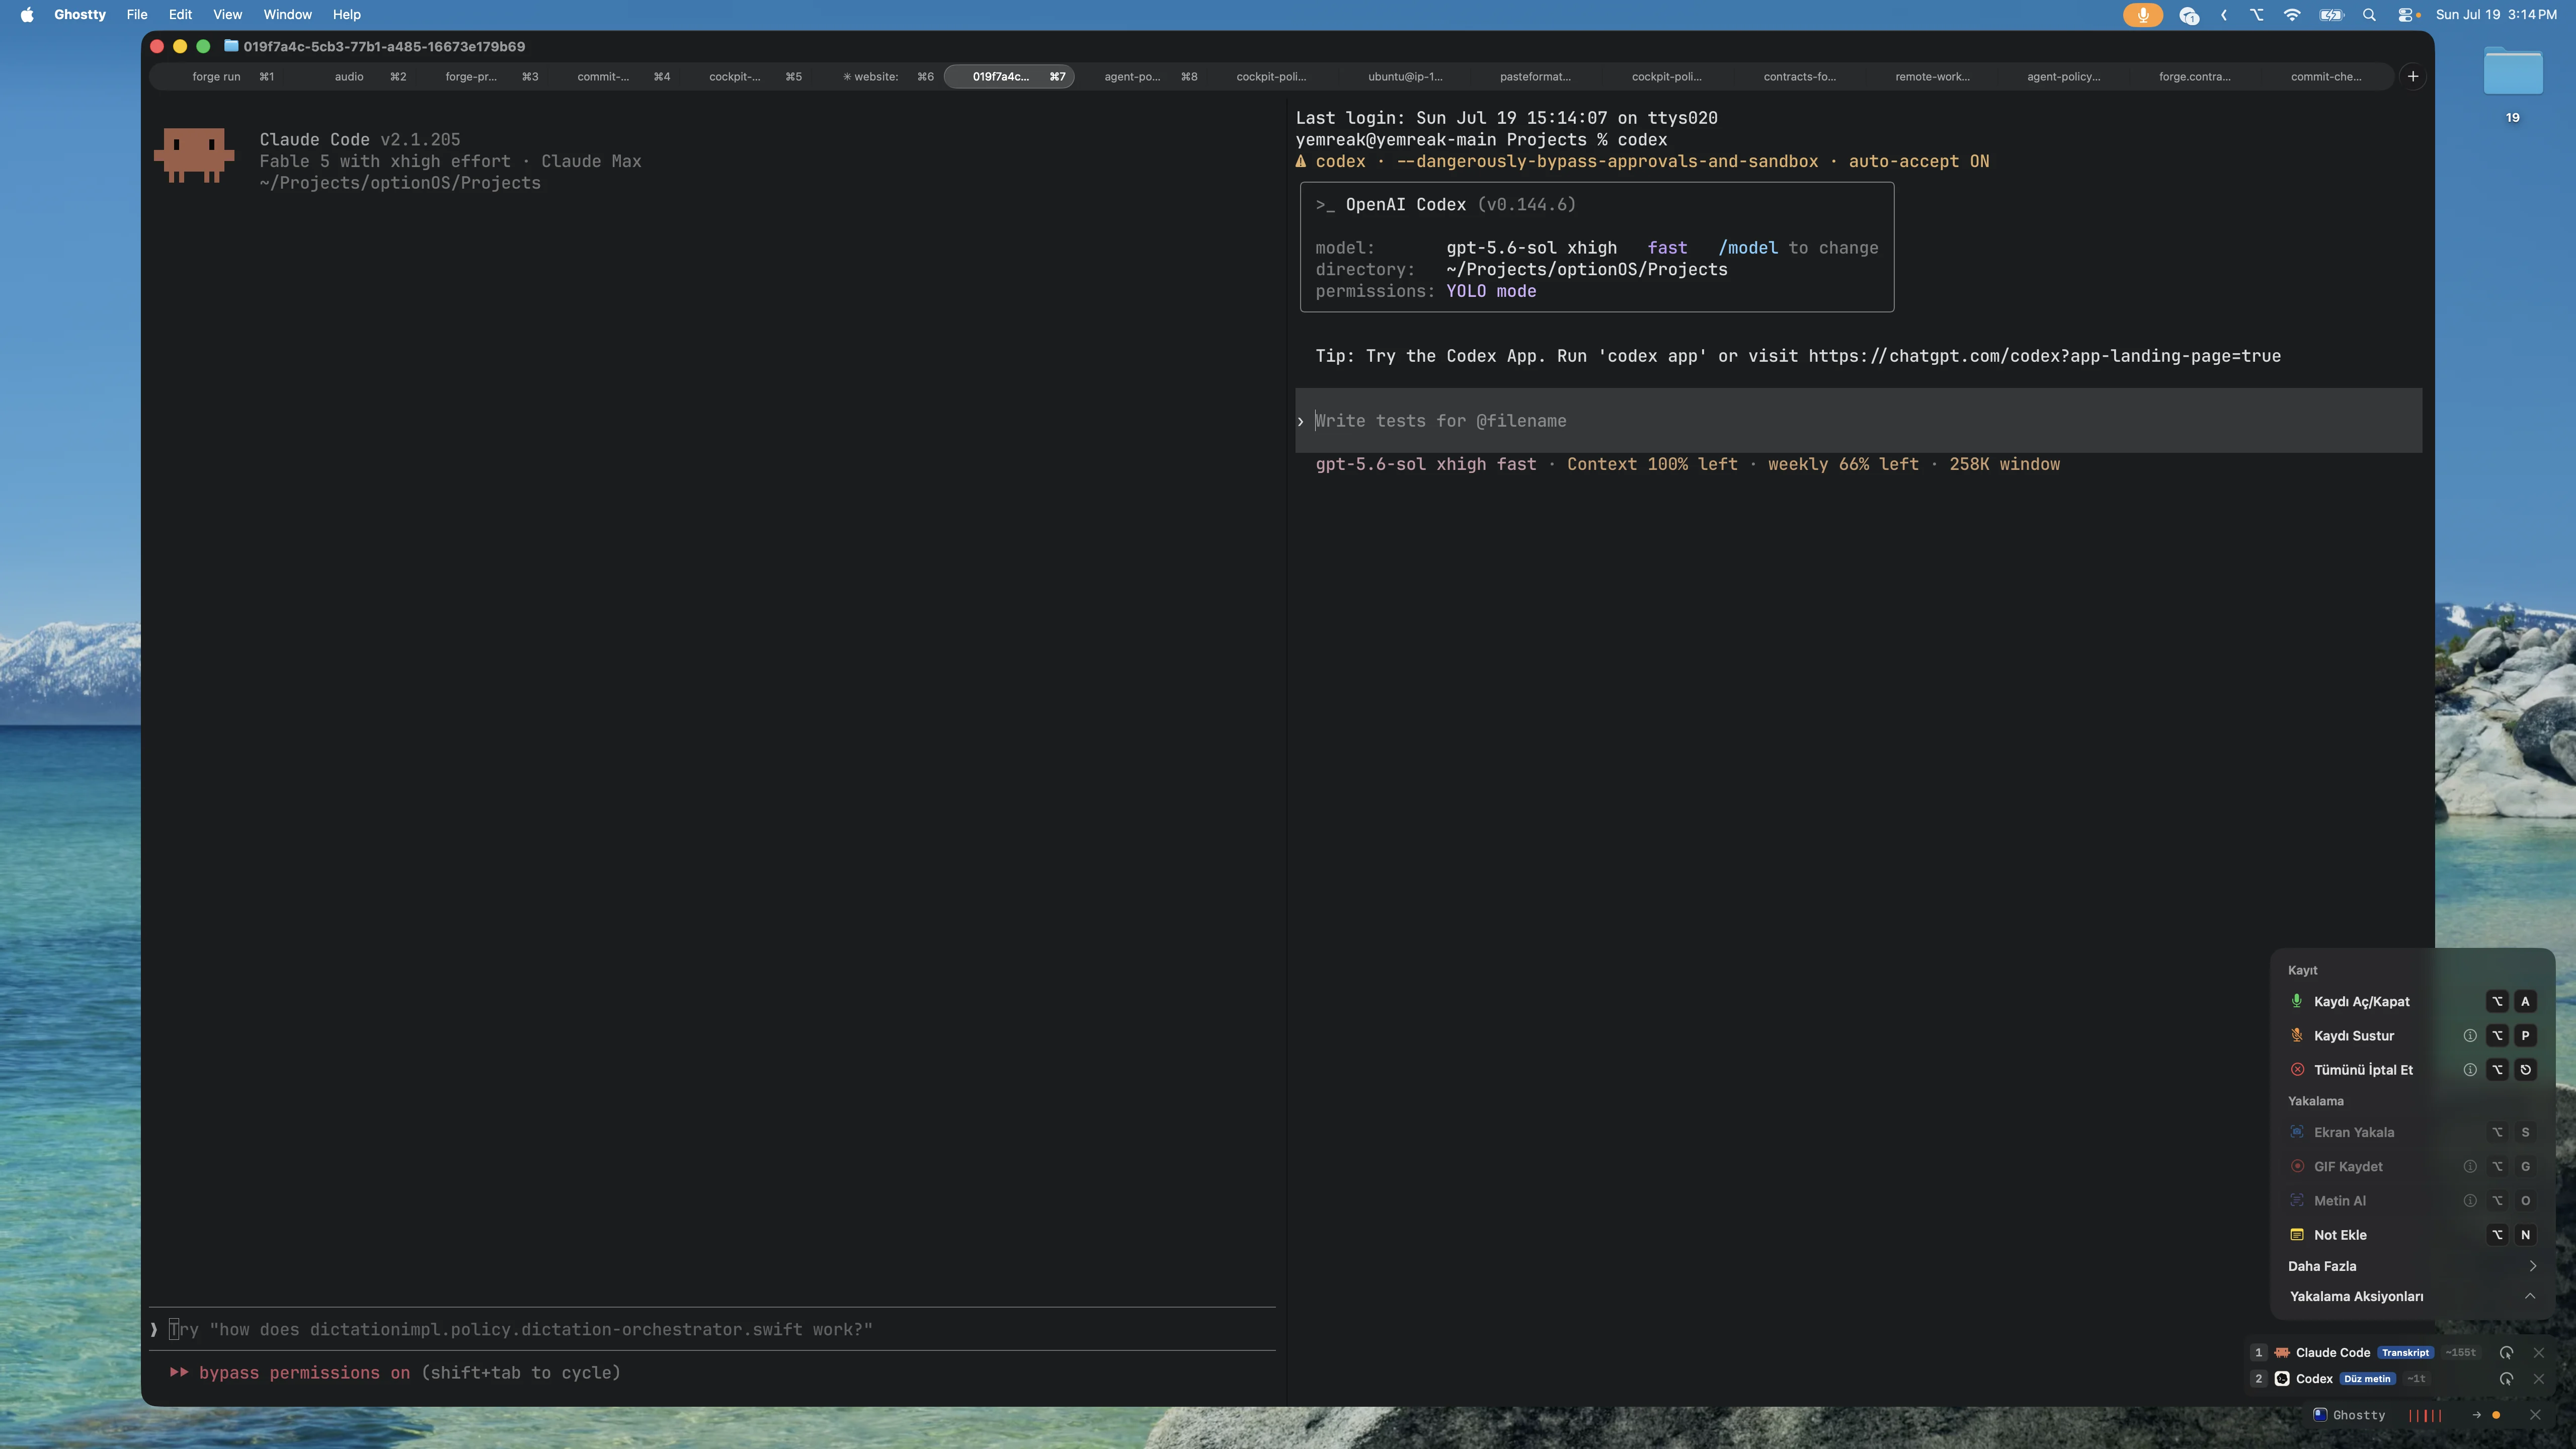Screen dimensions: 2576x1449
Task: Click the folder icon in the window title
Action: [x=231, y=46]
